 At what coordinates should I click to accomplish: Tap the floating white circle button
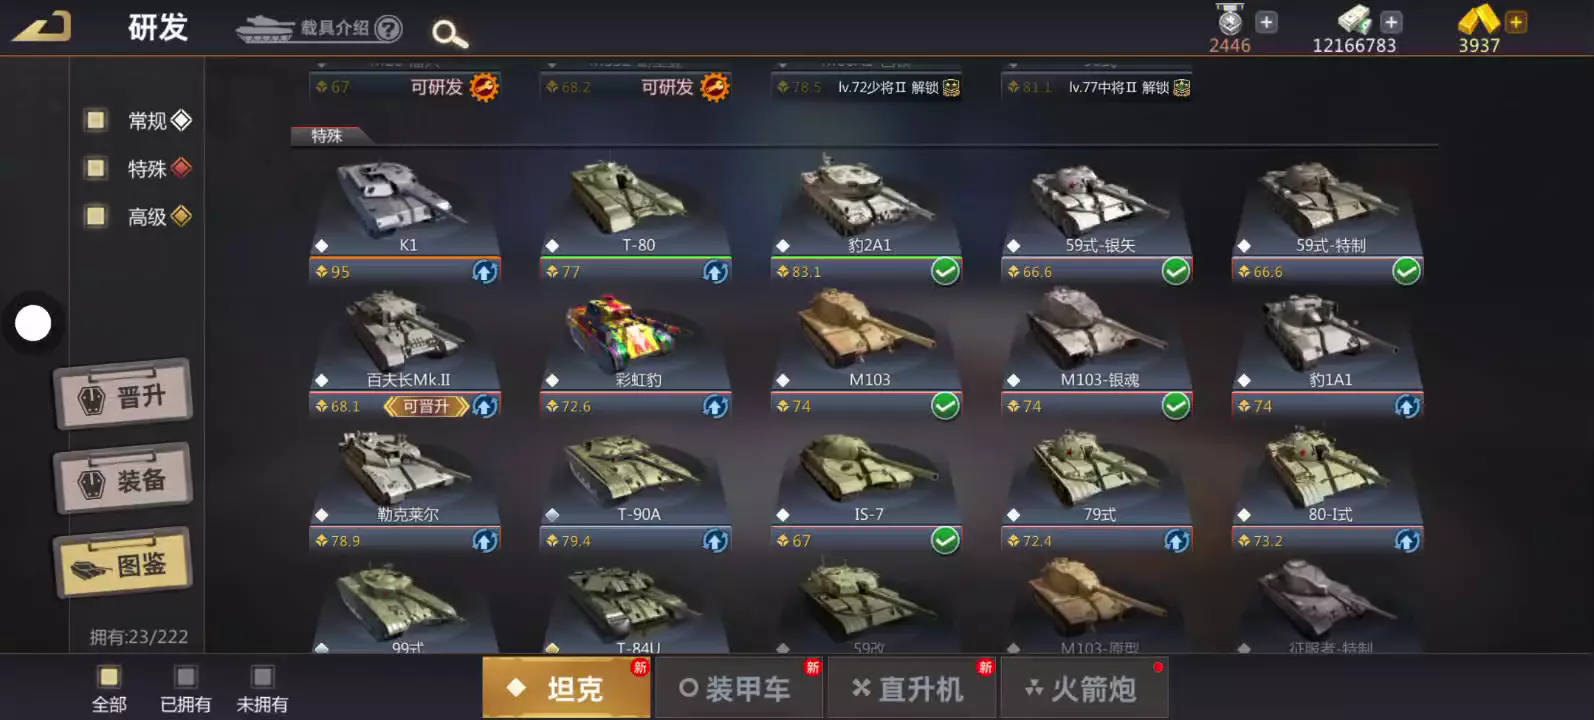tap(33, 323)
